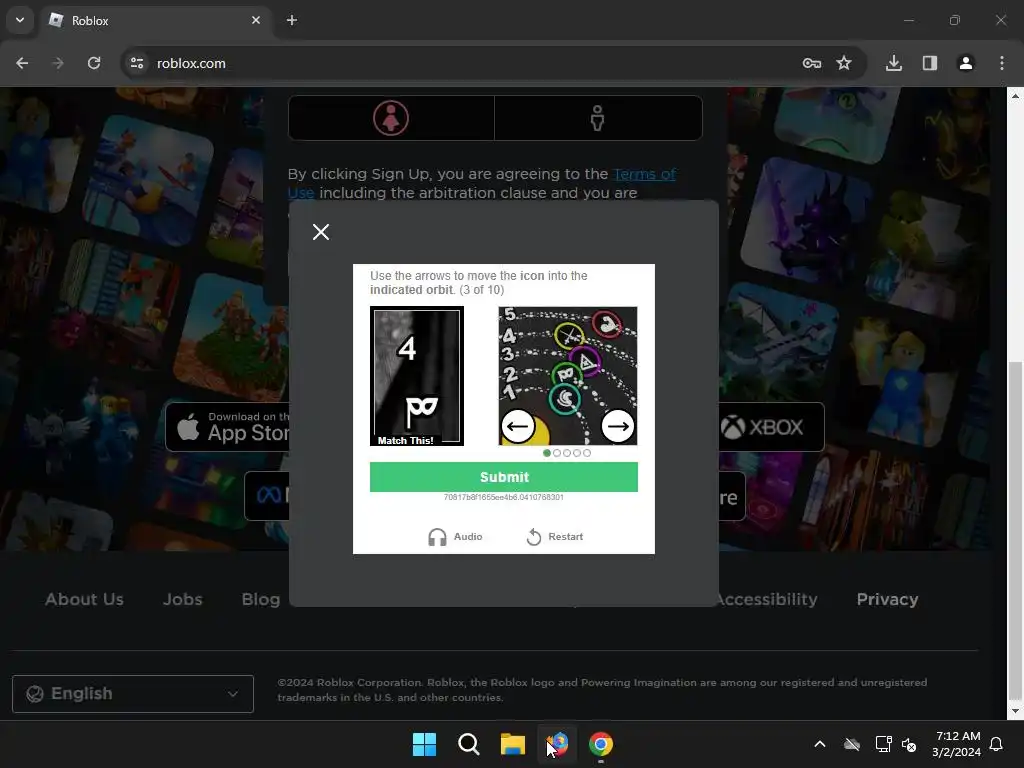This screenshot has height=768, width=1024.
Task: Open the Chrome taskbar icon
Action: pos(601,744)
